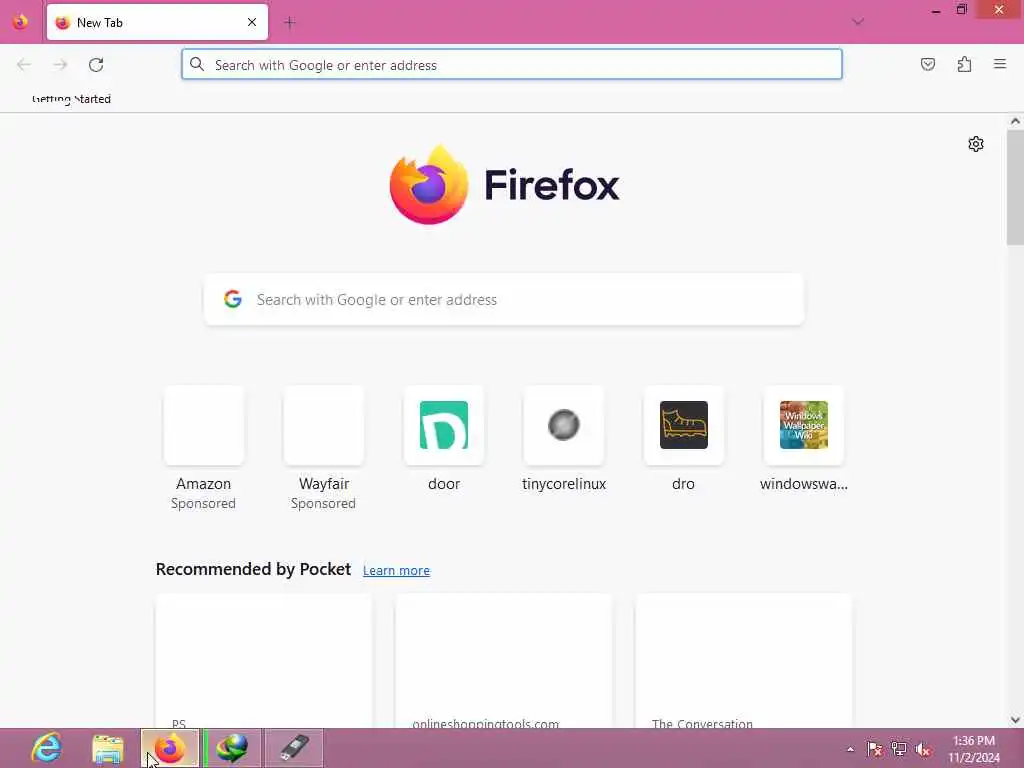This screenshot has height=768, width=1024.
Task: Open the taskbar clock and date
Action: (974, 749)
